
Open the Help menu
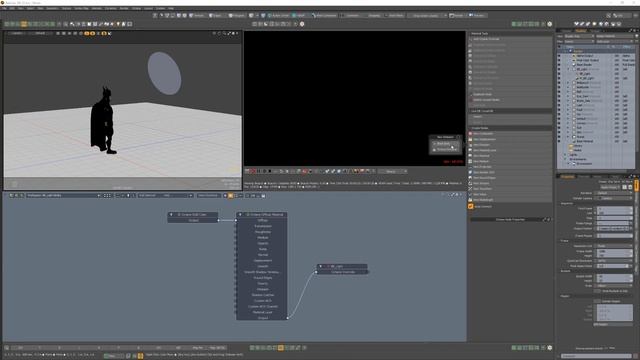[x=171, y=8]
